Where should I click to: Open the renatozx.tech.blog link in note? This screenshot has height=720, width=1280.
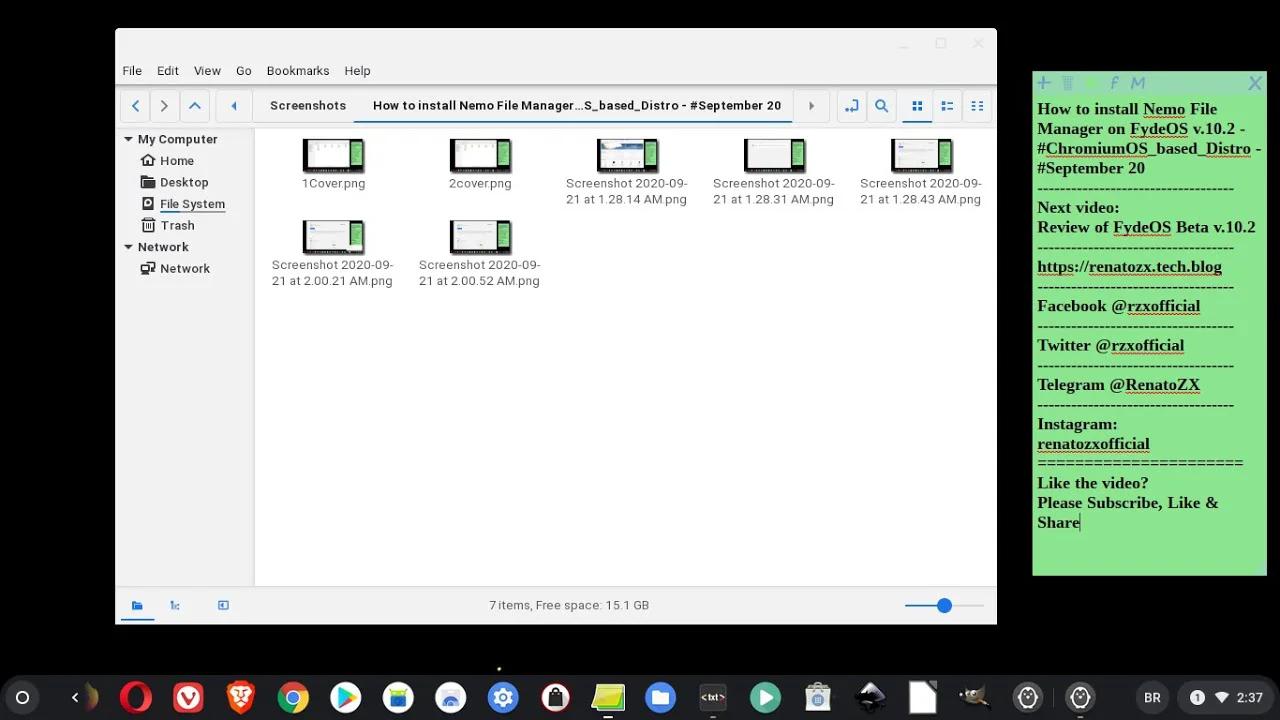point(1129,267)
